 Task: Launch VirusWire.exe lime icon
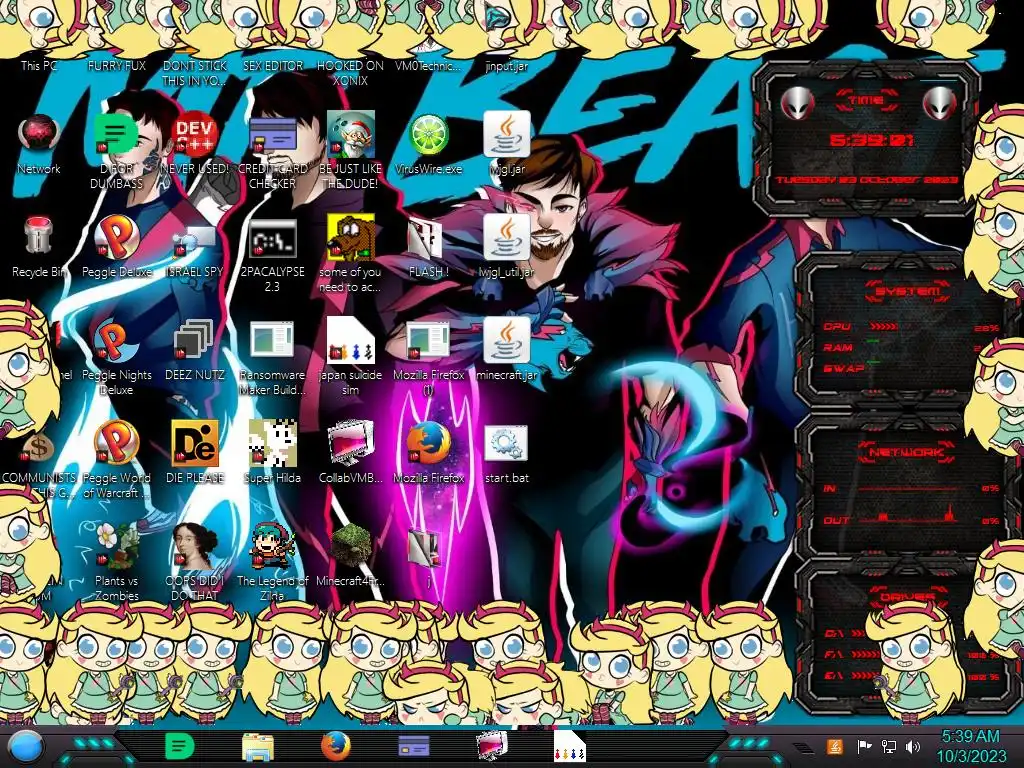click(x=428, y=135)
